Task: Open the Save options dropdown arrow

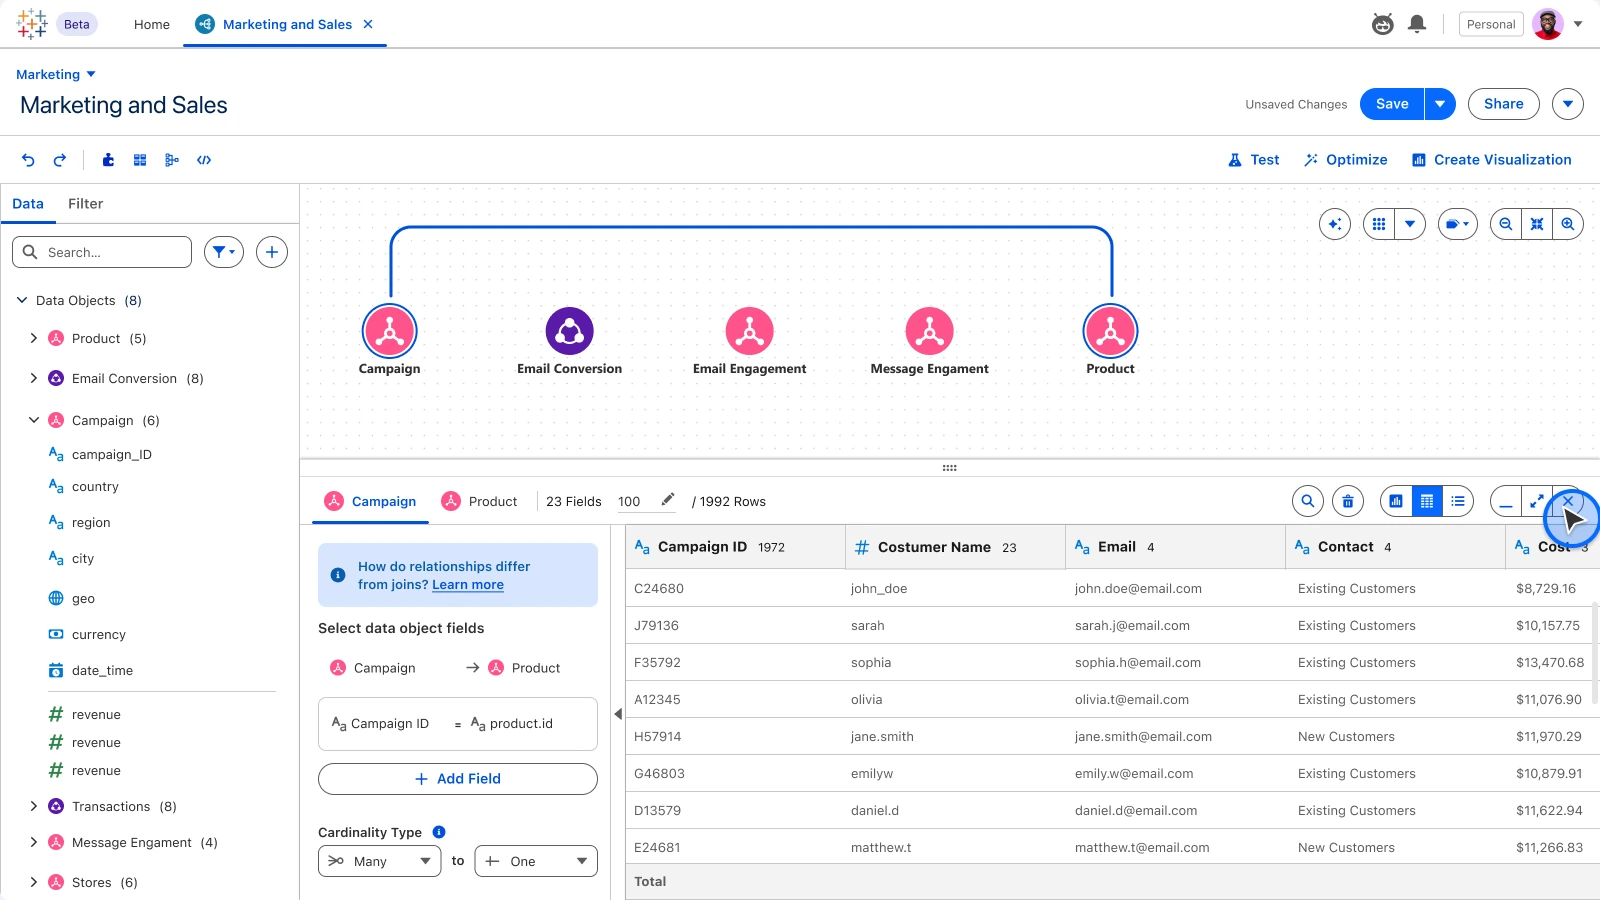Action: [x=1440, y=104]
